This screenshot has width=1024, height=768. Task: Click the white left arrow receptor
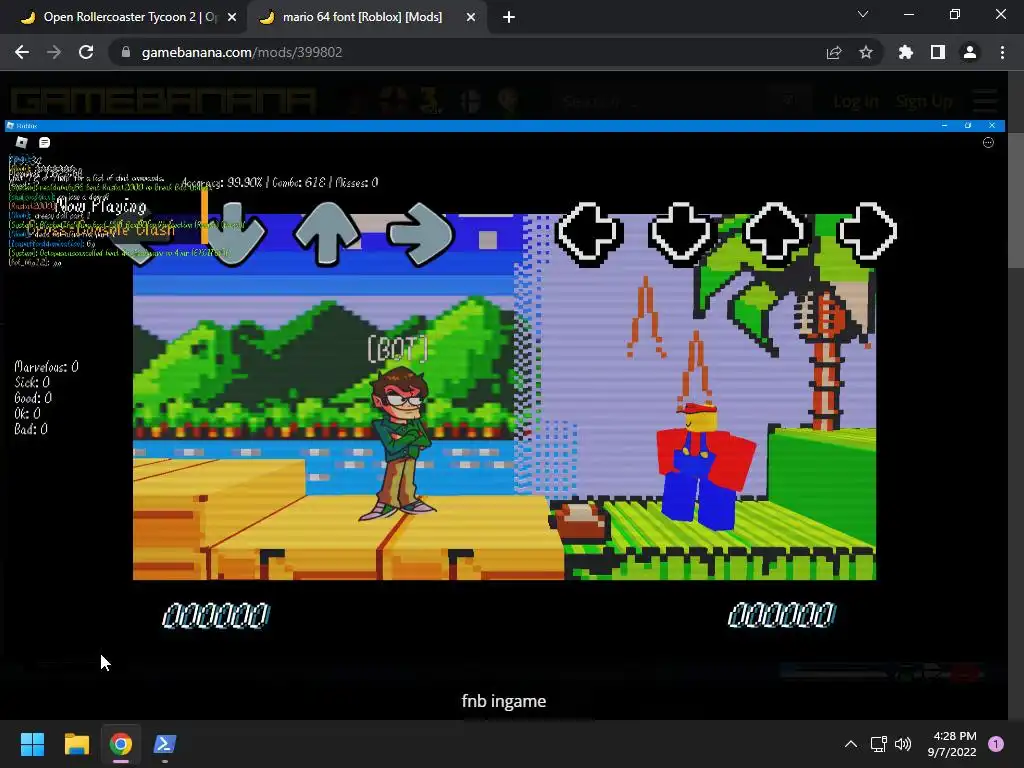[589, 234]
